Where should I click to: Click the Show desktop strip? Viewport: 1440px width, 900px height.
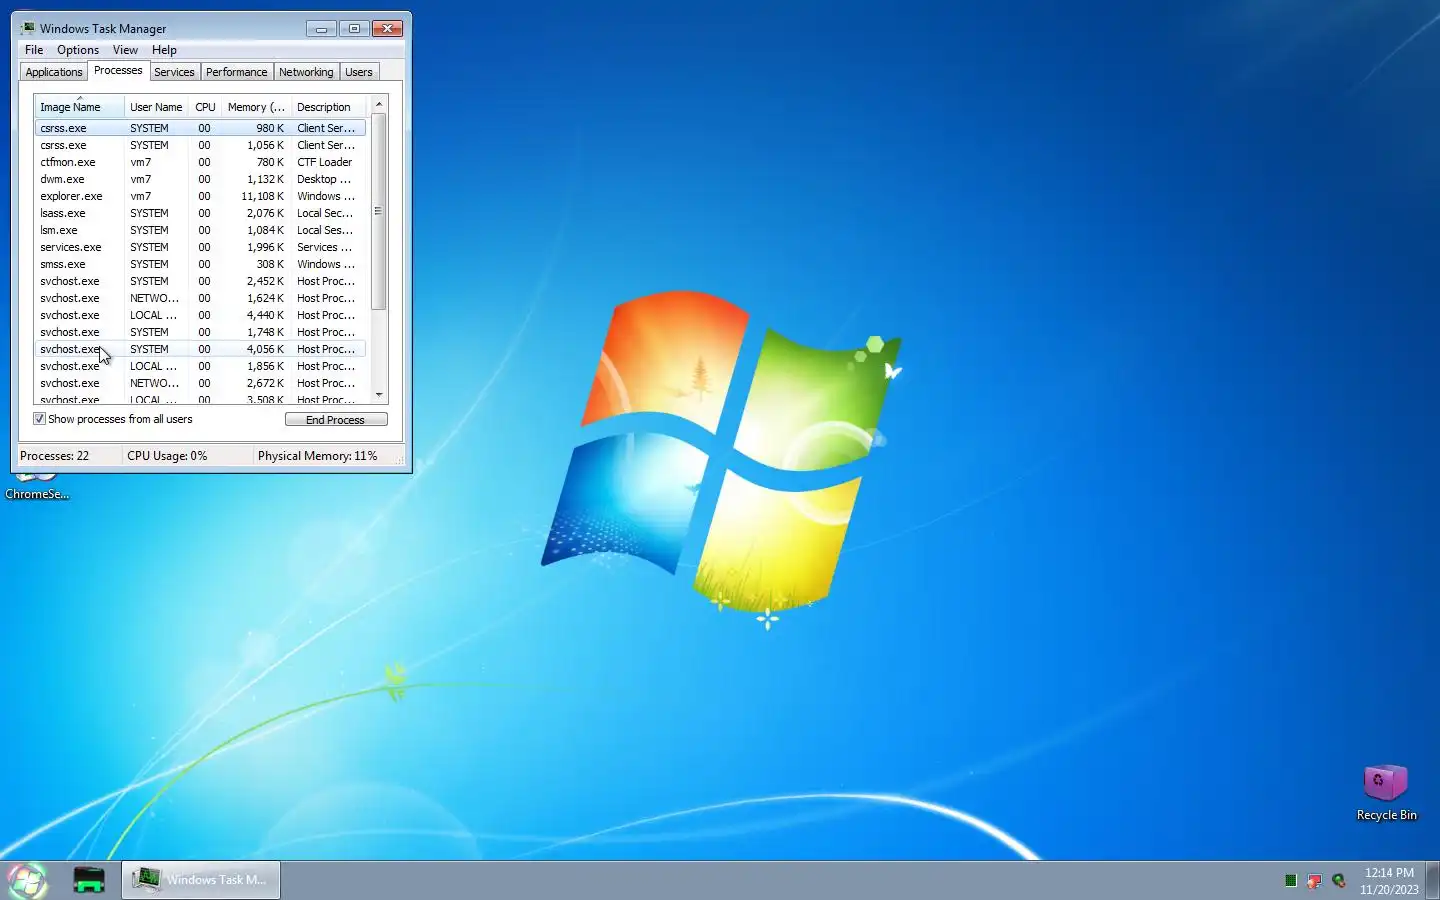pyautogui.click(x=1434, y=880)
